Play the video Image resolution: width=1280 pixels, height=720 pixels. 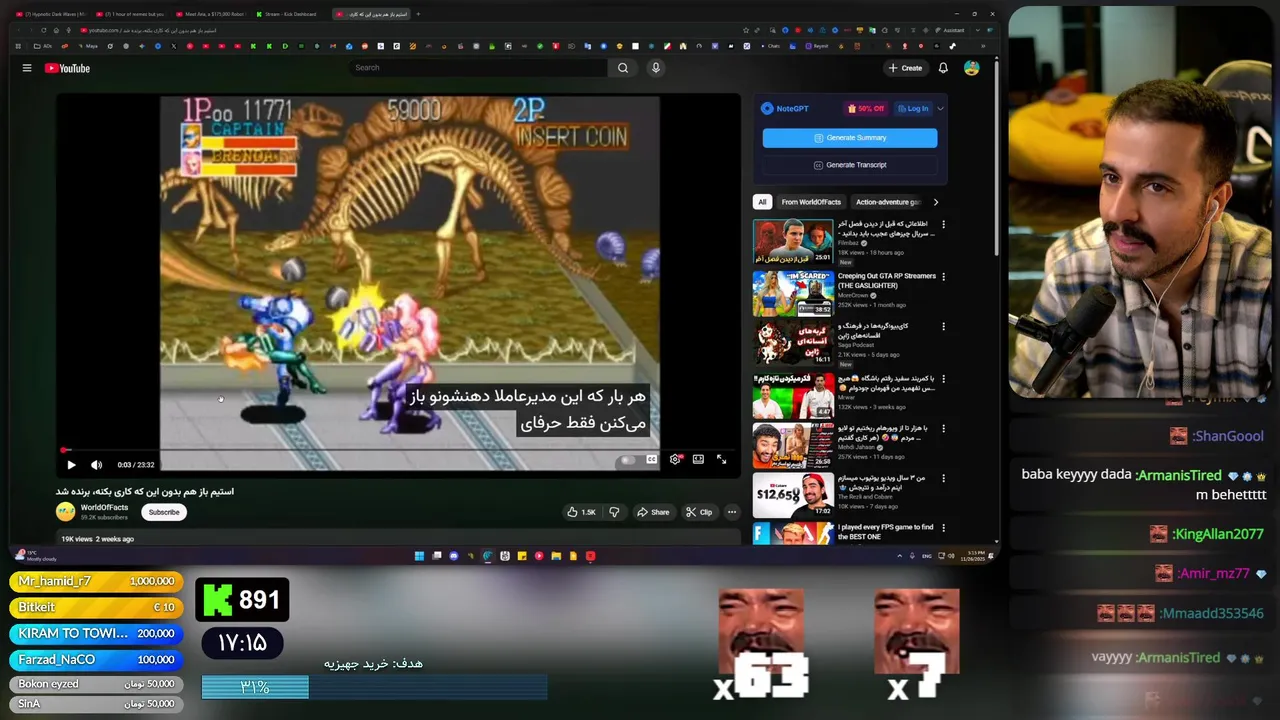pyautogui.click(x=71, y=464)
